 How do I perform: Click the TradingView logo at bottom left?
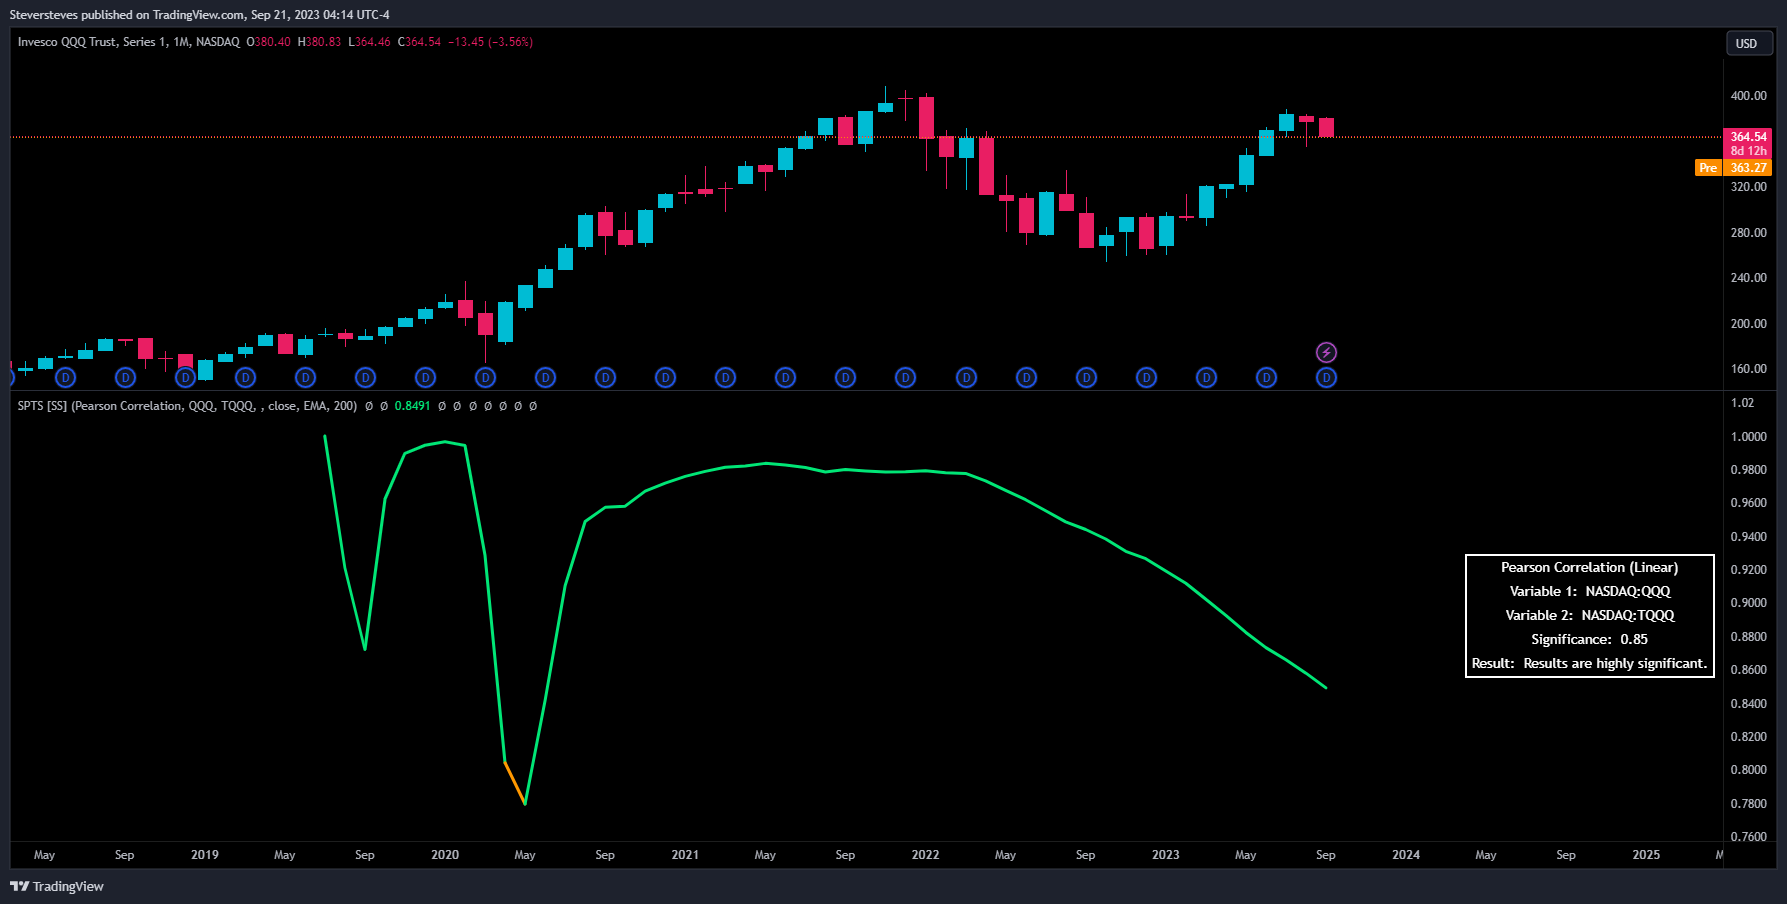tap(57, 886)
